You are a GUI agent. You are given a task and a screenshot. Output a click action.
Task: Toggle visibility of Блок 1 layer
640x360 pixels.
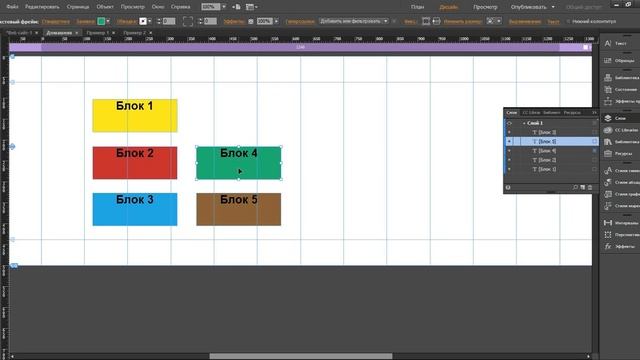(509, 169)
